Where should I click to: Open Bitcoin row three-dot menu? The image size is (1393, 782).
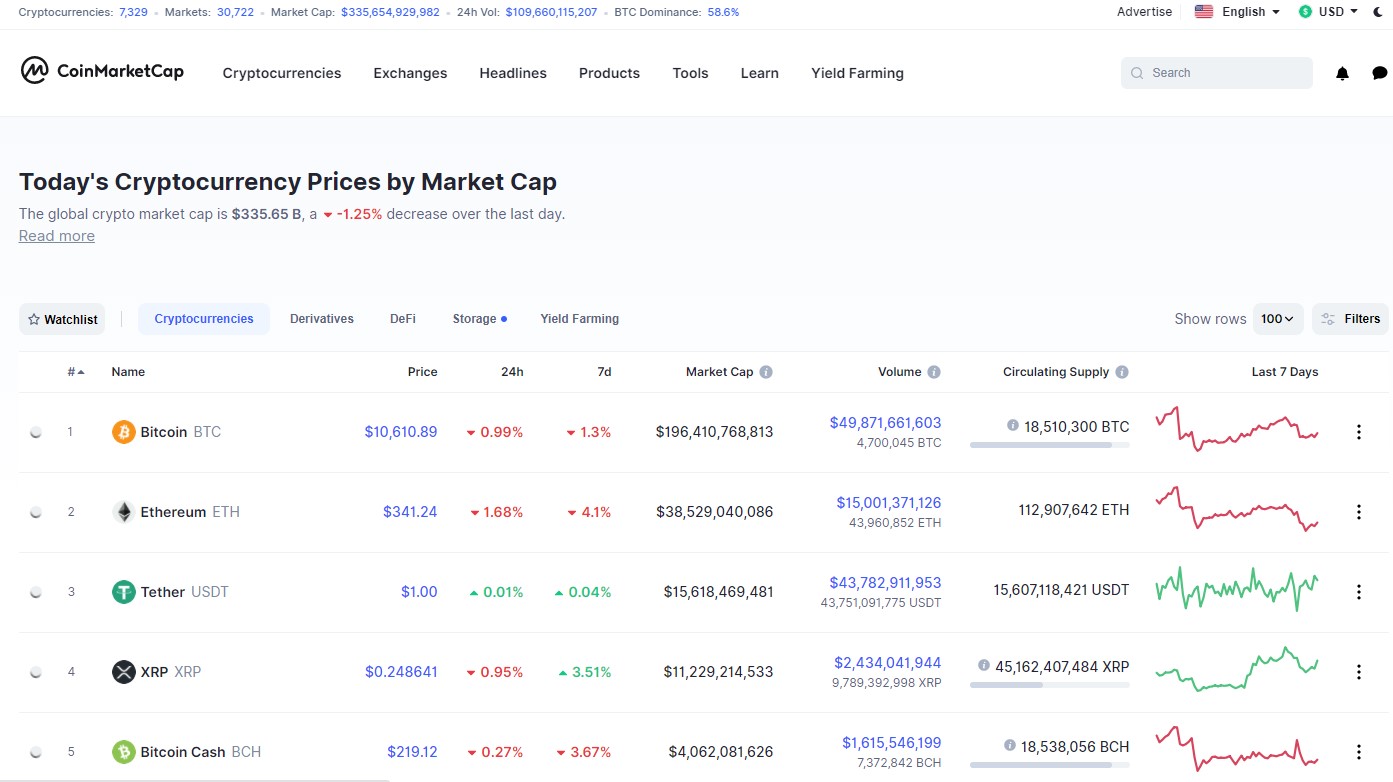(x=1358, y=432)
